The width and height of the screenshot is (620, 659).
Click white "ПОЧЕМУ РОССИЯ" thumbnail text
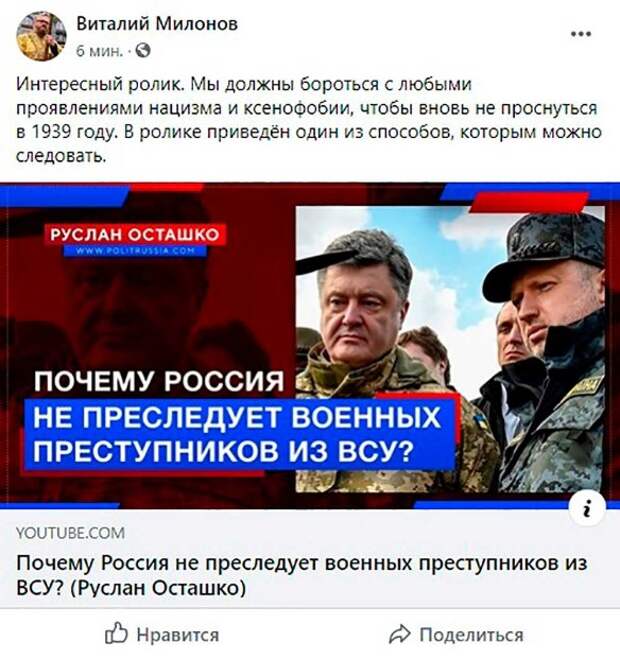159,381
